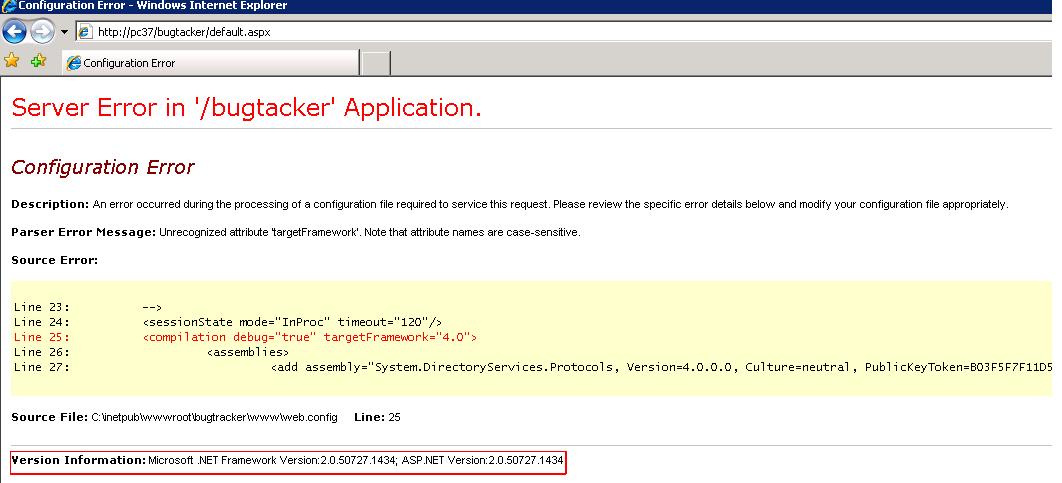Click the 'Parser Error Message:' label
The width and height of the screenshot is (1062, 483).
[84, 232]
